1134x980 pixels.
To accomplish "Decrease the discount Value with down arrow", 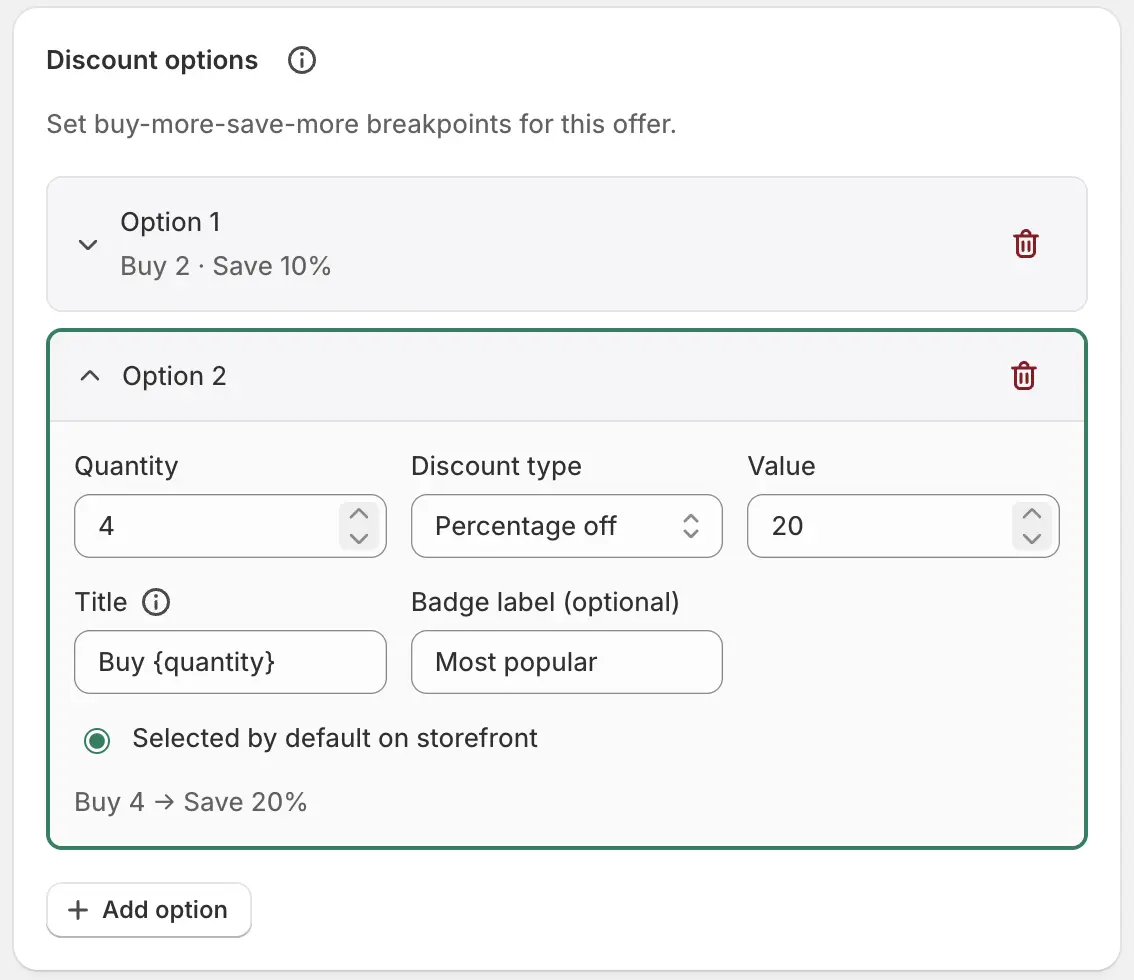I will [x=1032, y=538].
